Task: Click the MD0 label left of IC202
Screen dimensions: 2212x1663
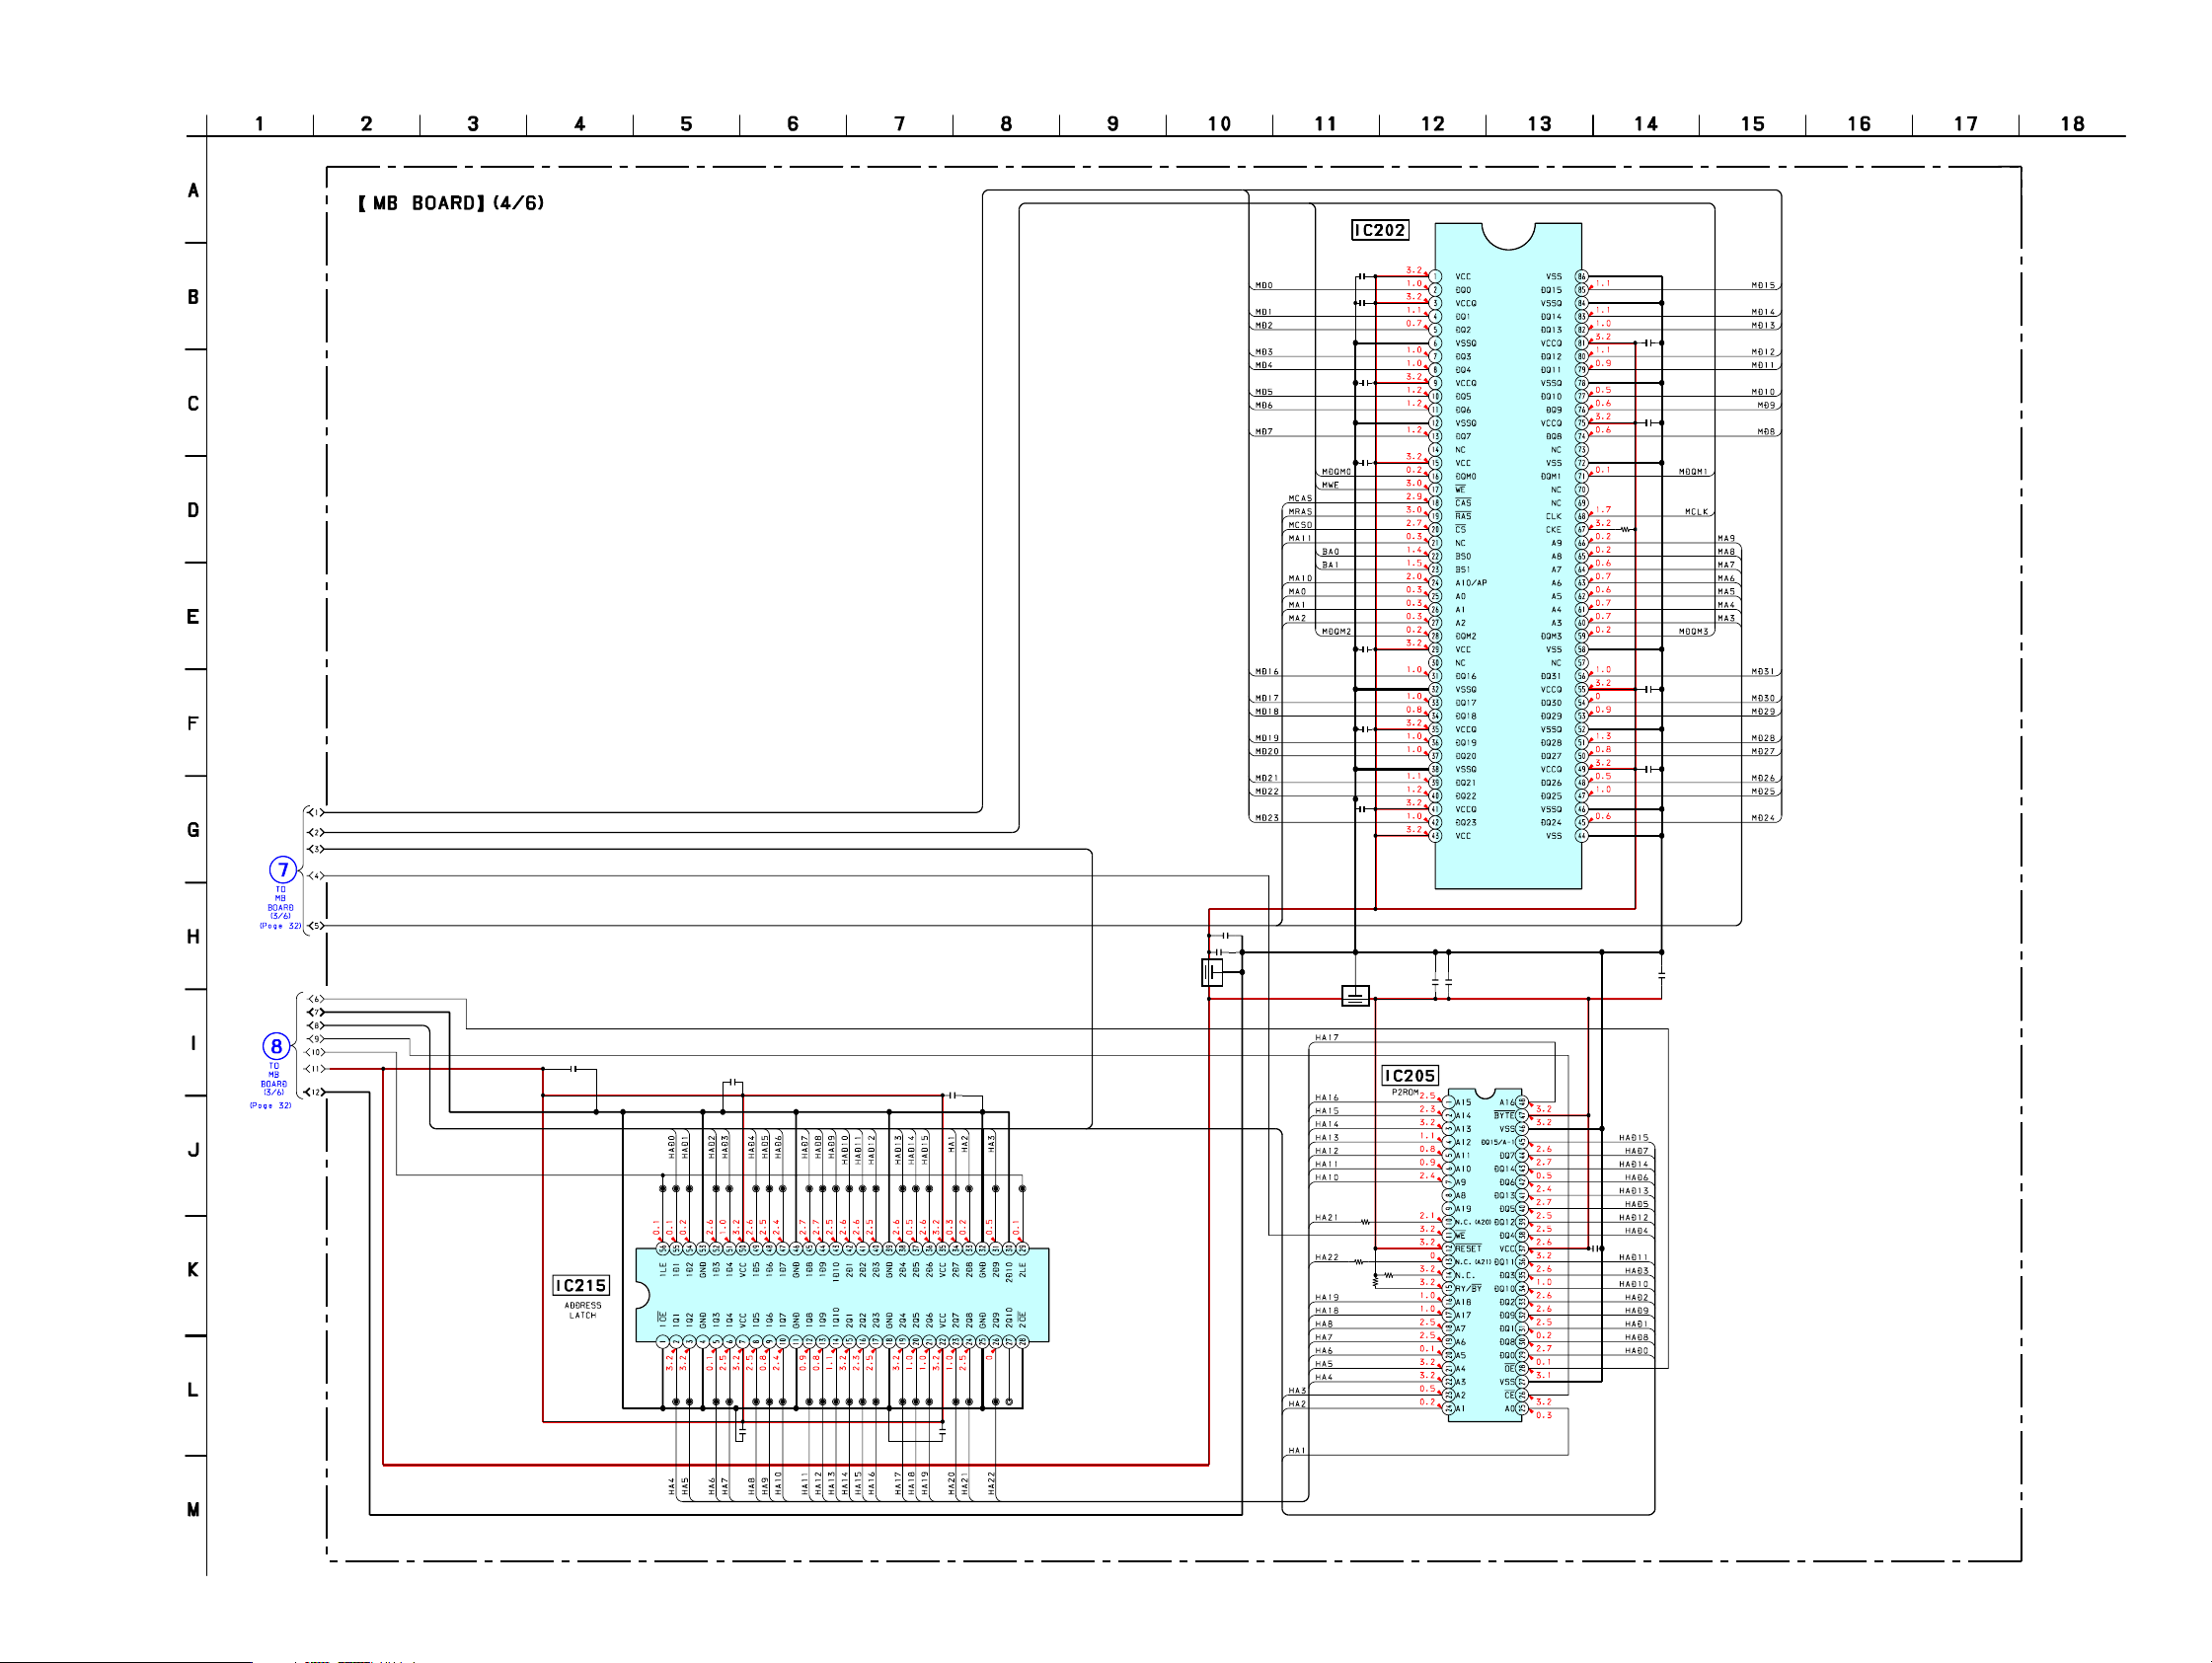Action: 1264,285
